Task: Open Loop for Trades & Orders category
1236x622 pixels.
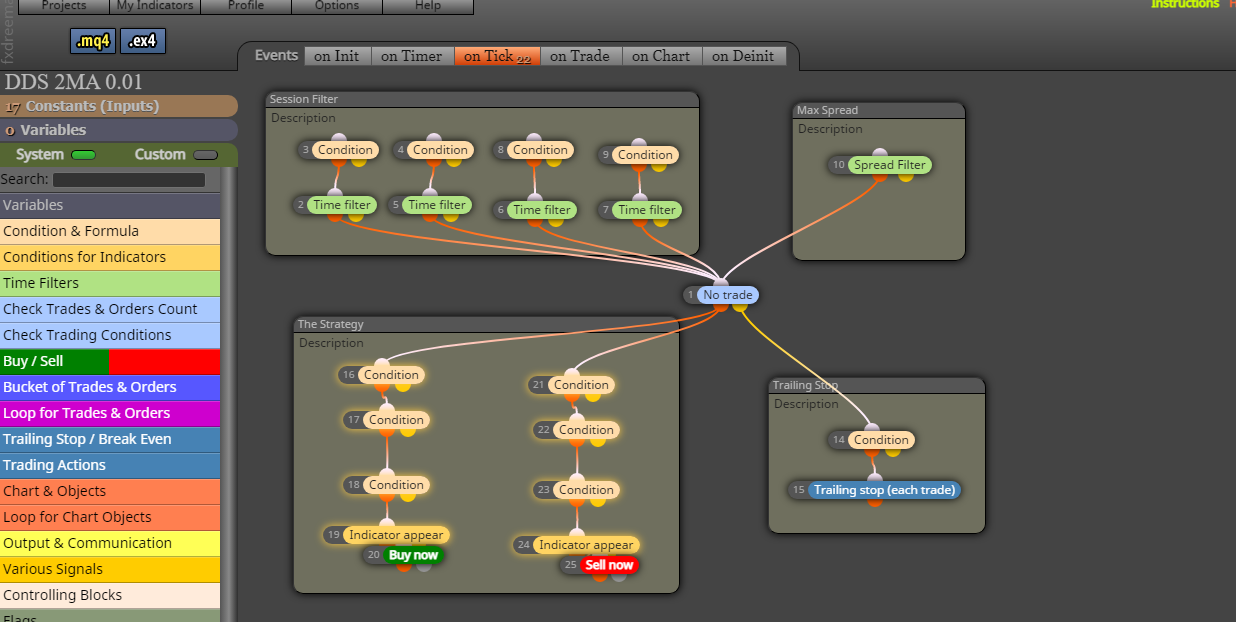Action: coord(110,413)
